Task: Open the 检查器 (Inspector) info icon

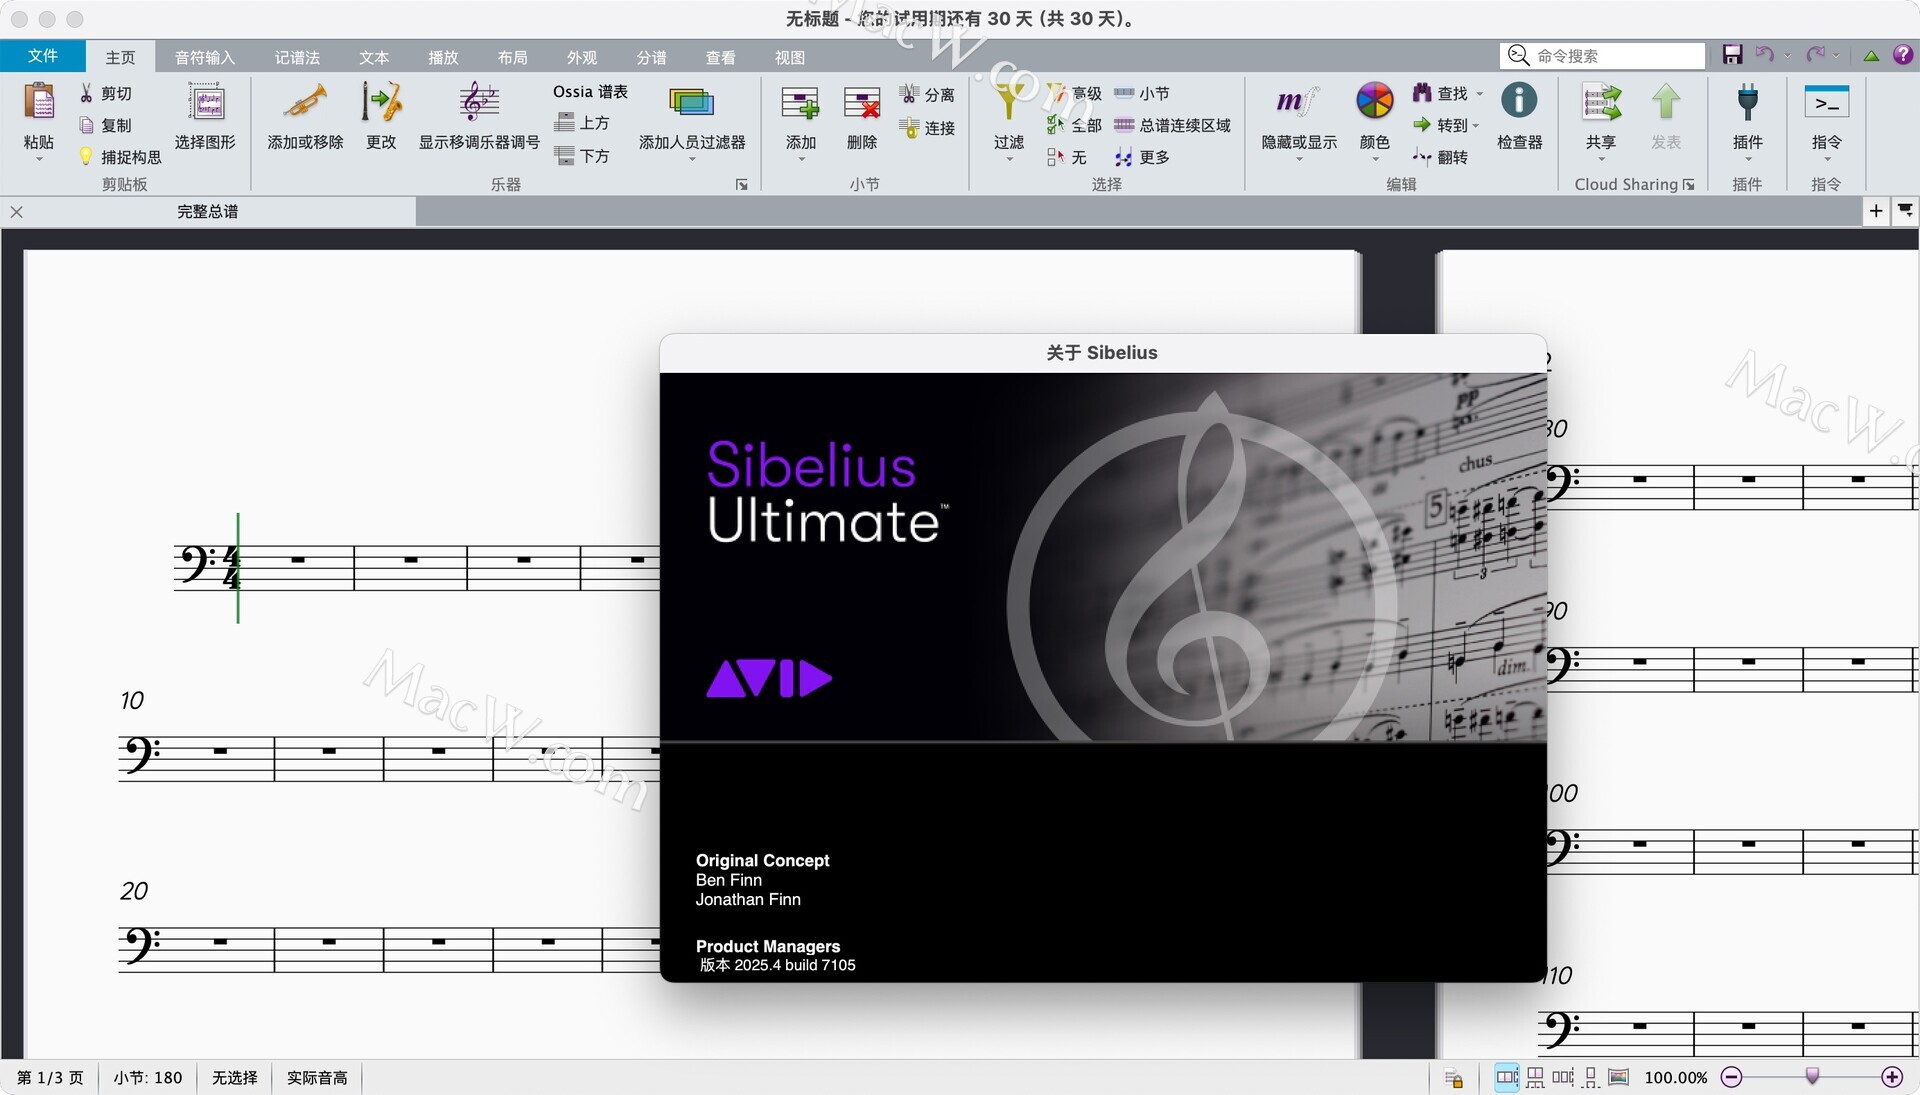Action: tap(1519, 100)
